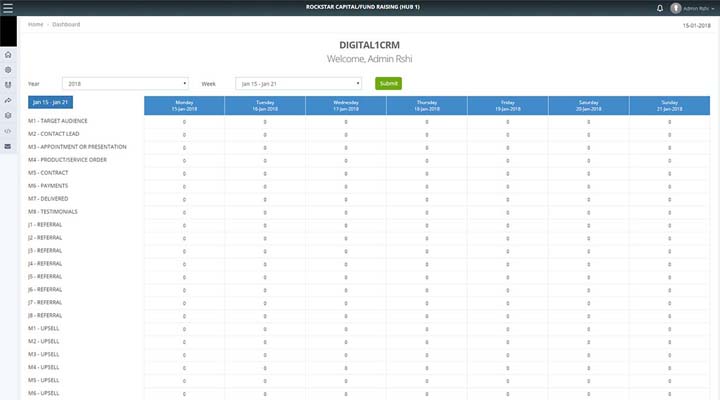Click the J7 - REFERRAL row label
720x400 pixels.
(45, 303)
